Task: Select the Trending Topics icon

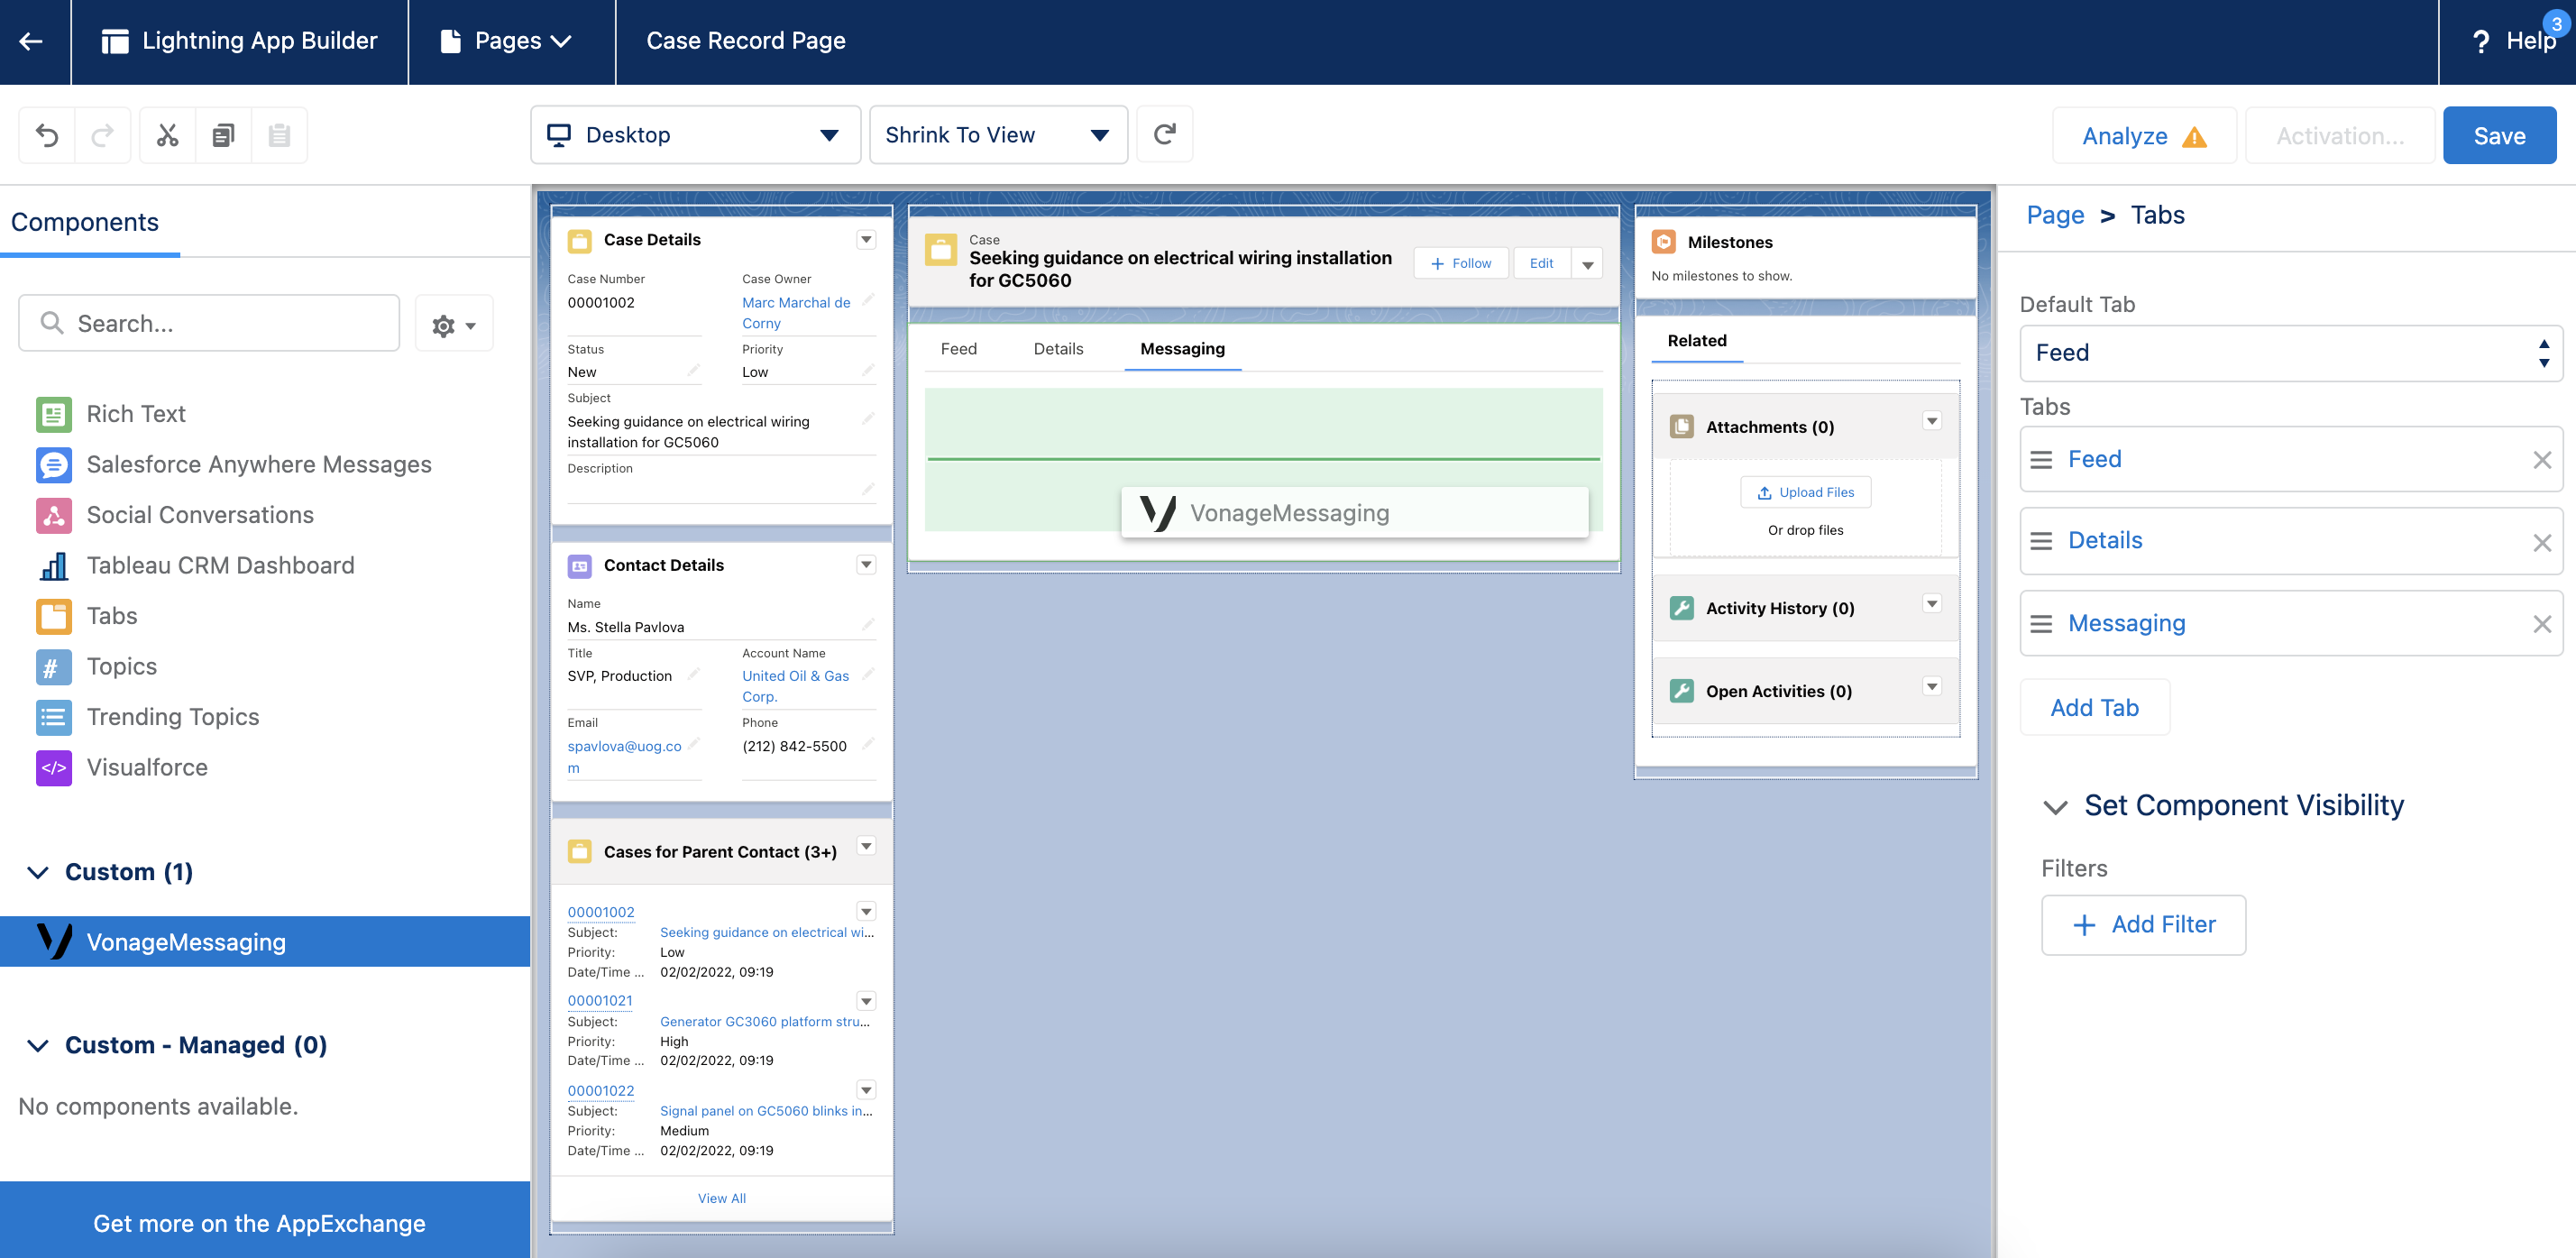Action: [54, 717]
